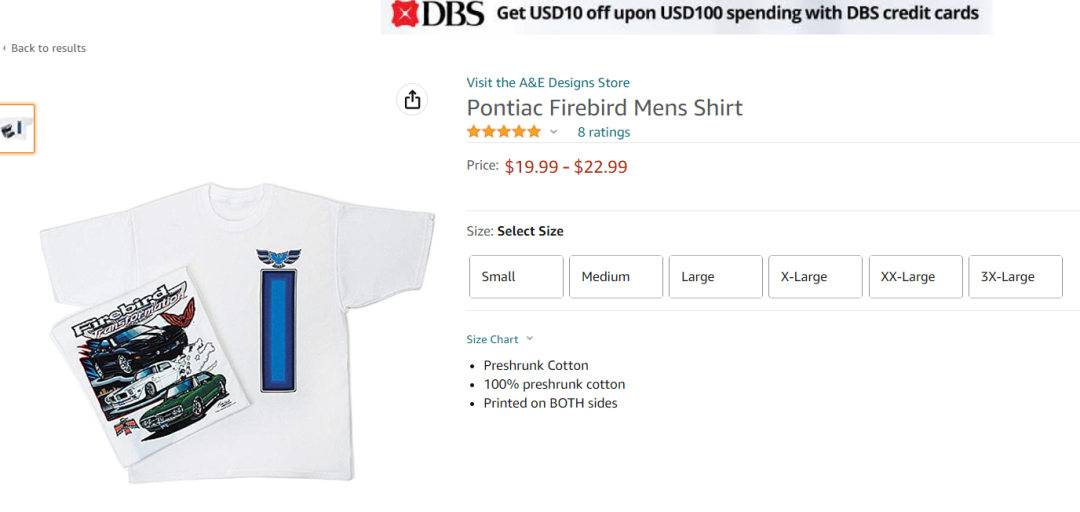Viewport: 1080px width, 512px height.
Task: Open the DBS credit card offer banner
Action: [686, 15]
